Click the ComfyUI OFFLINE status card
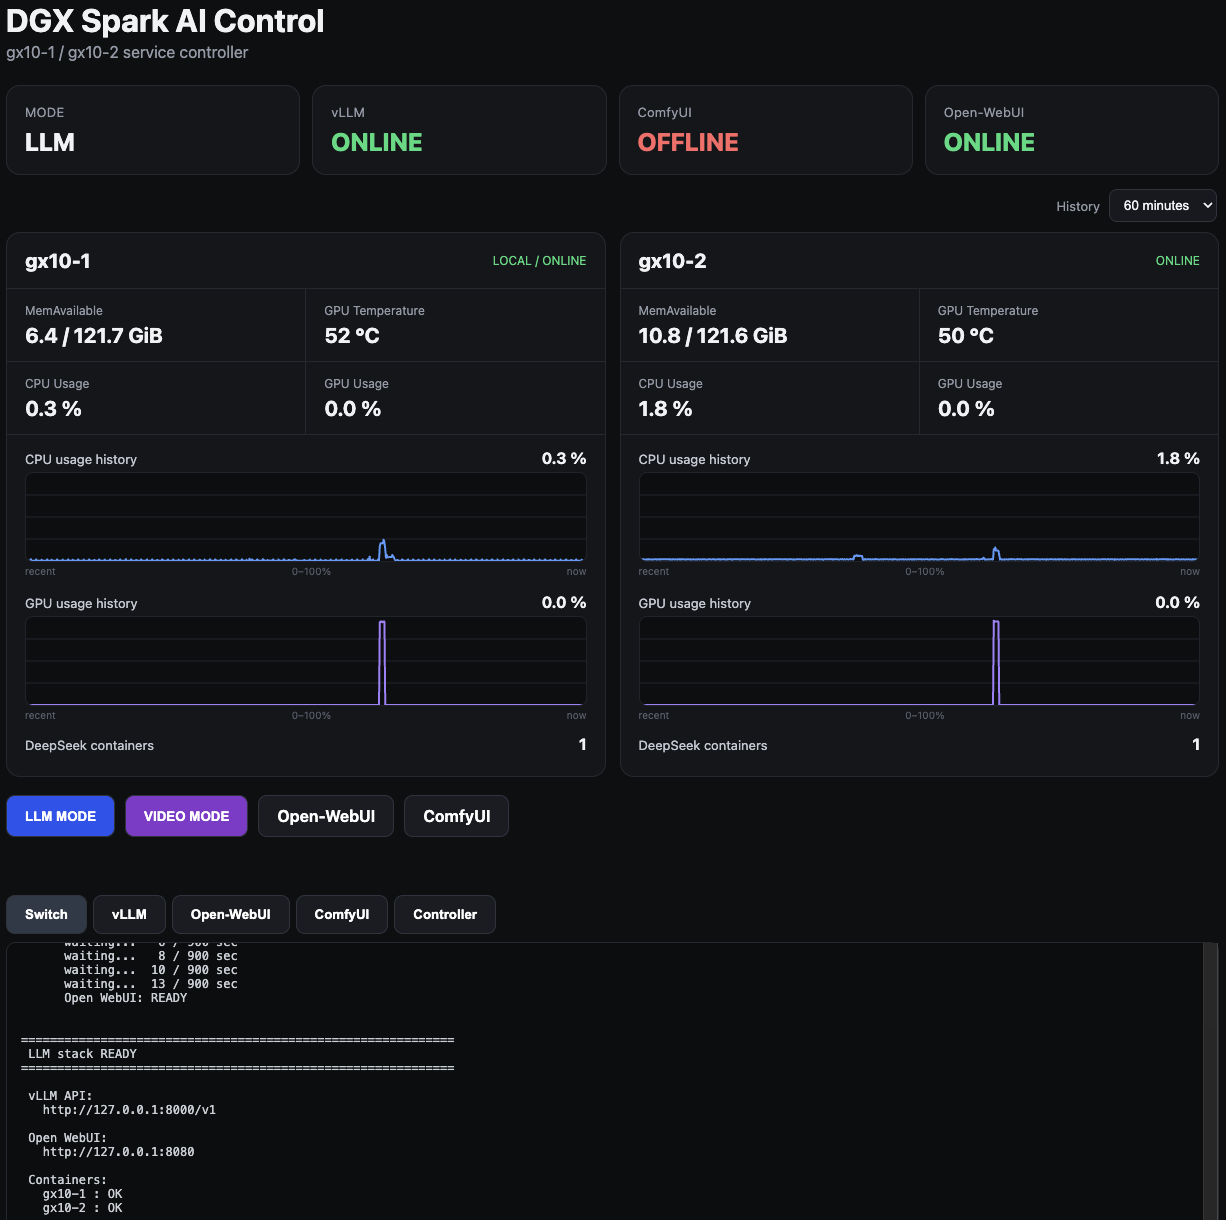The image size is (1226, 1220). coord(766,130)
